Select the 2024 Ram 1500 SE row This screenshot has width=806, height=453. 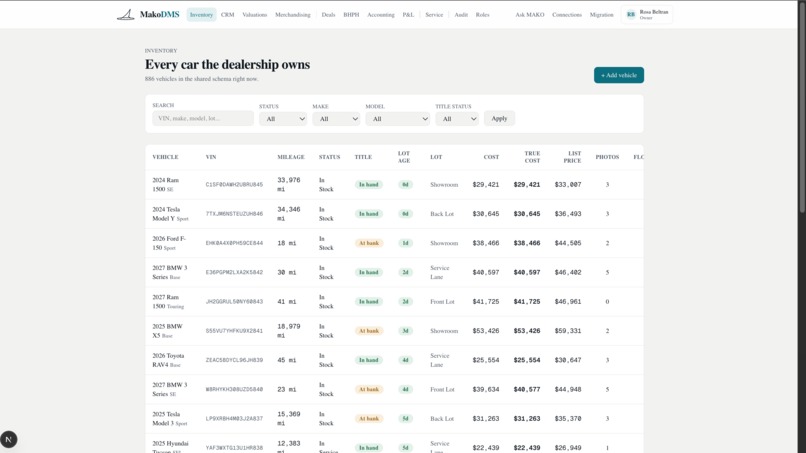(394, 185)
